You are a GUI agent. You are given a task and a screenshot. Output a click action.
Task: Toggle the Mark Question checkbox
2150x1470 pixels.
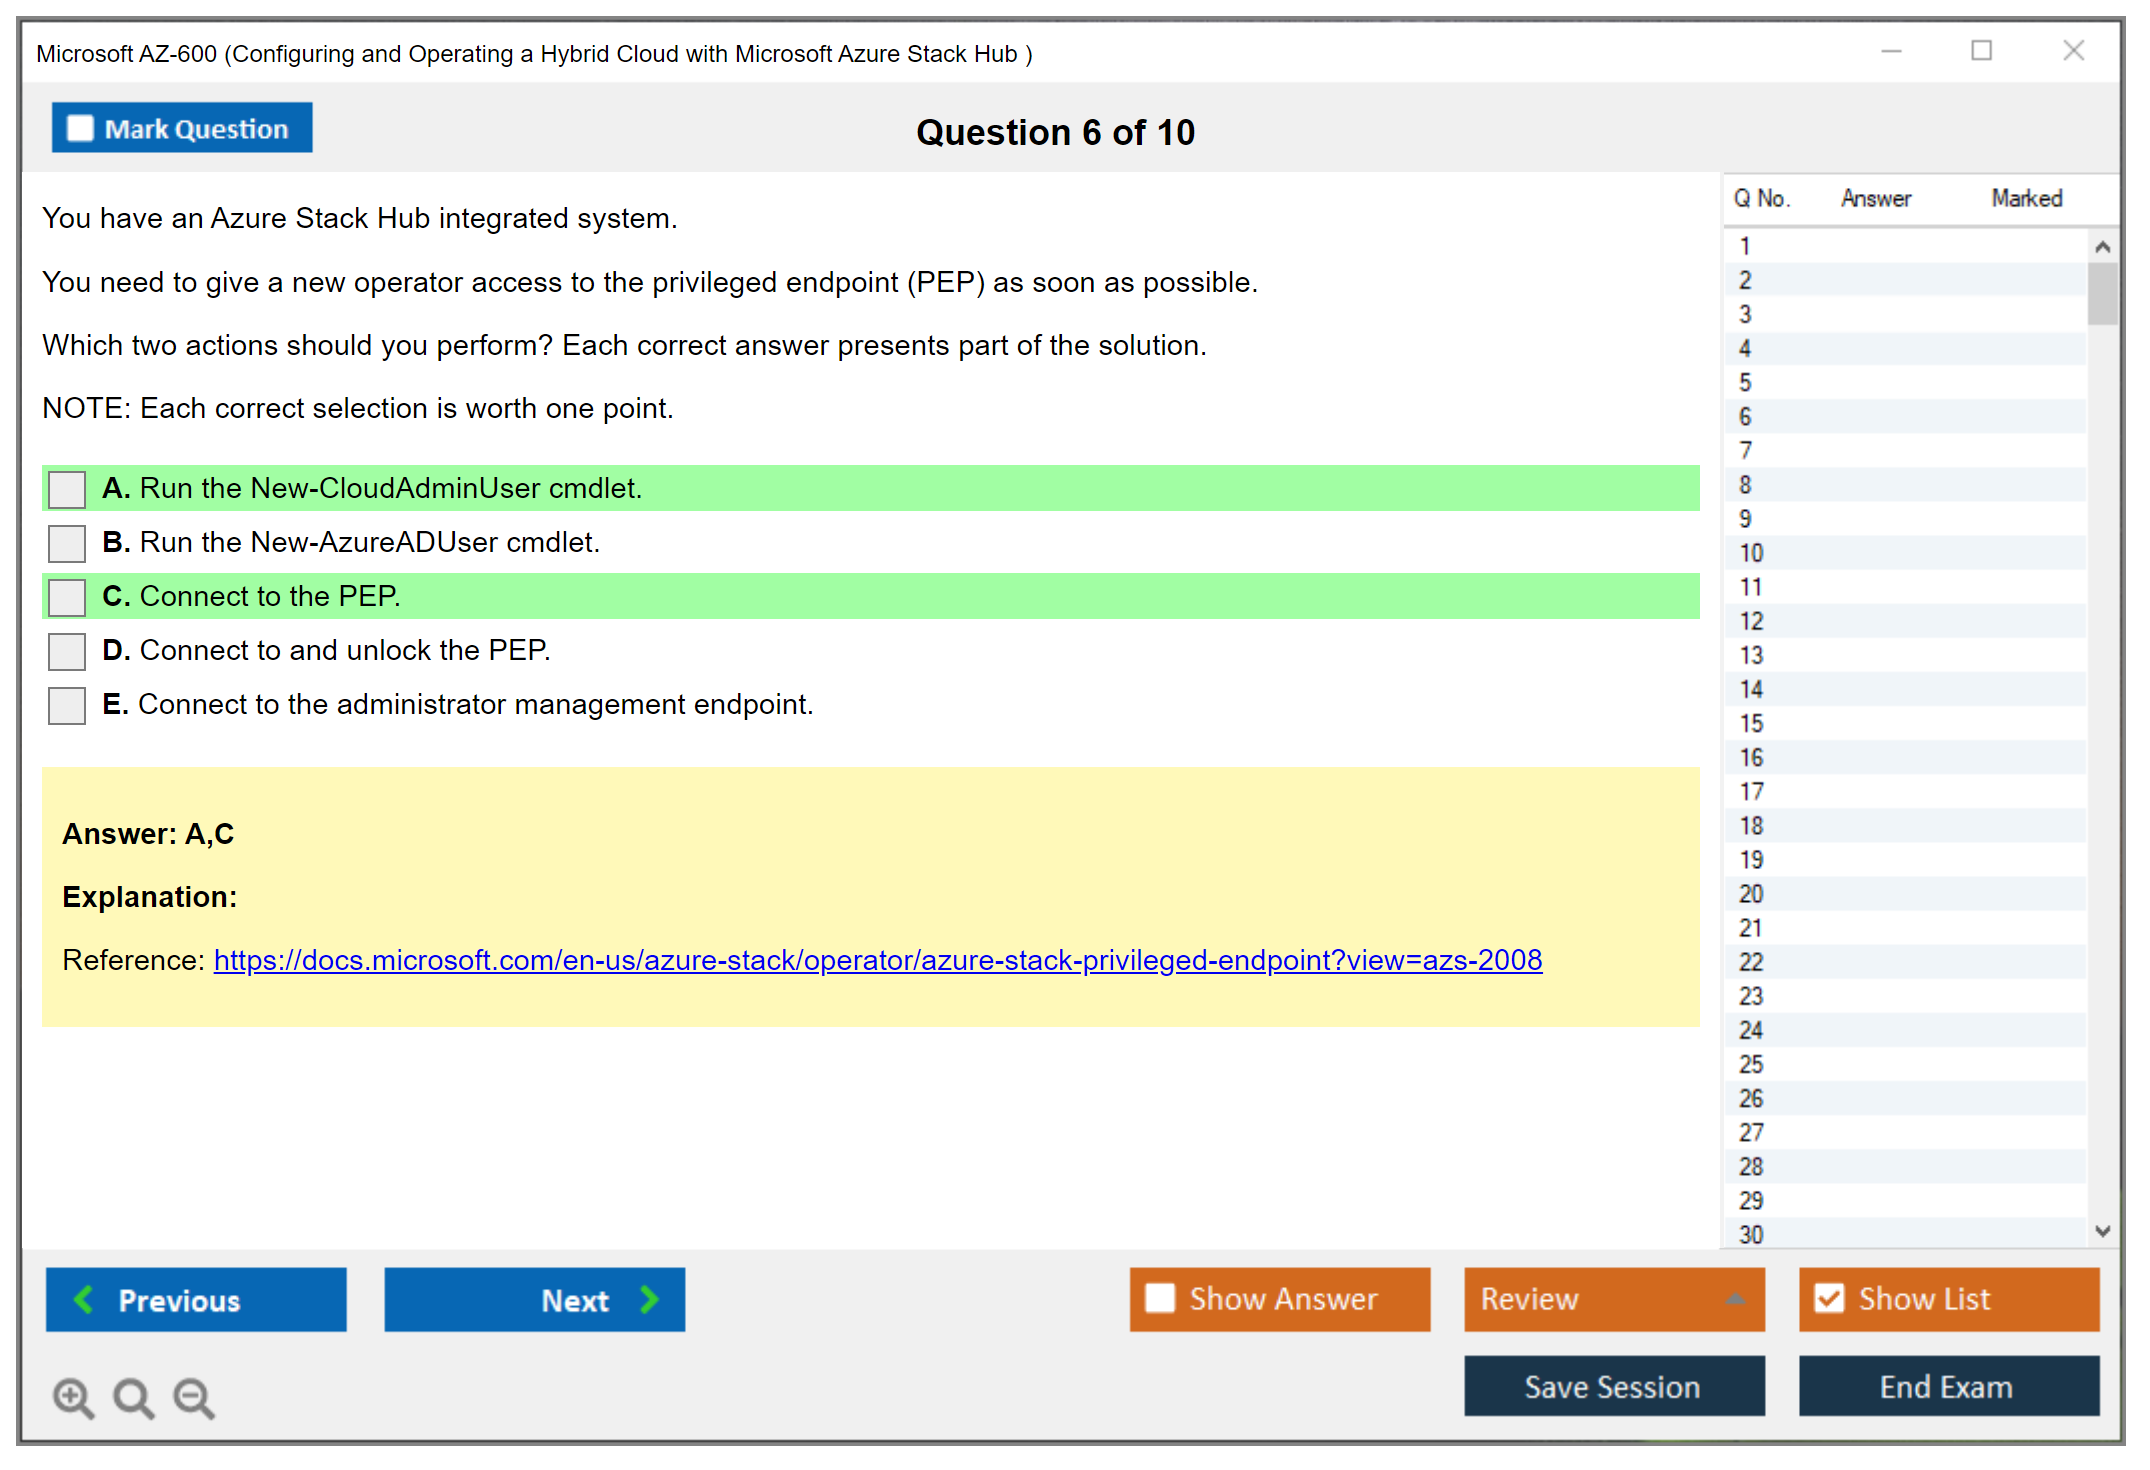pos(80,129)
